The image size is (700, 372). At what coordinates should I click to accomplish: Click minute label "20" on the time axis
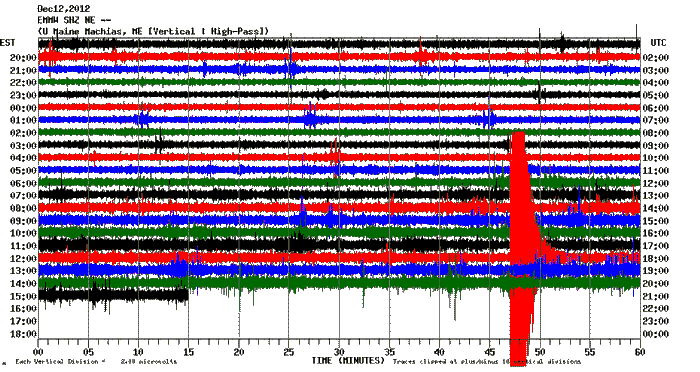[239, 352]
